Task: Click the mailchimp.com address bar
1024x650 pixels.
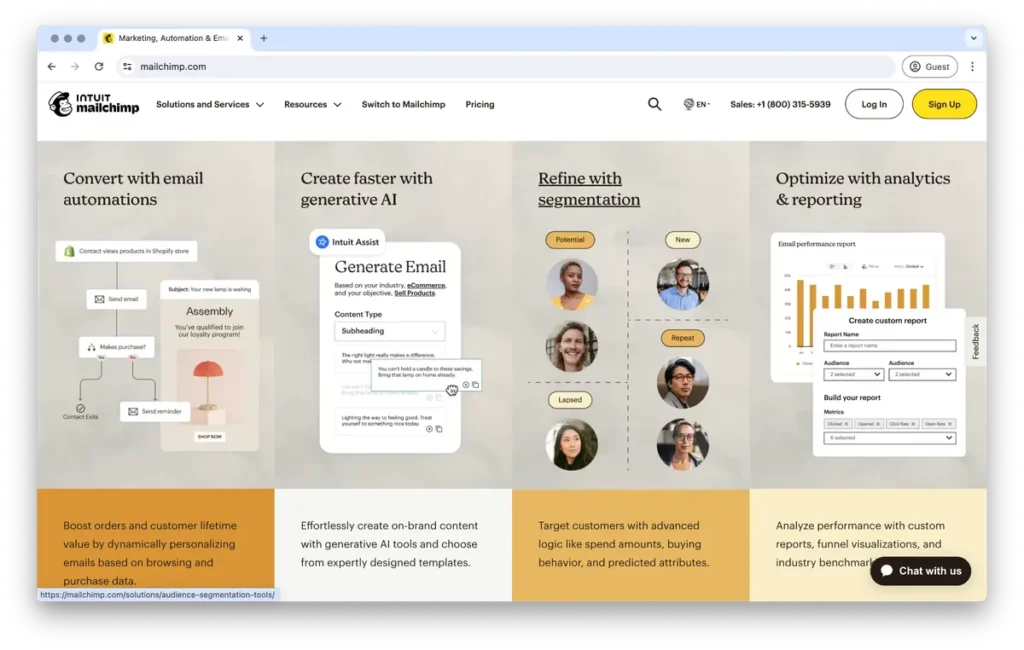Action: [x=506, y=67]
